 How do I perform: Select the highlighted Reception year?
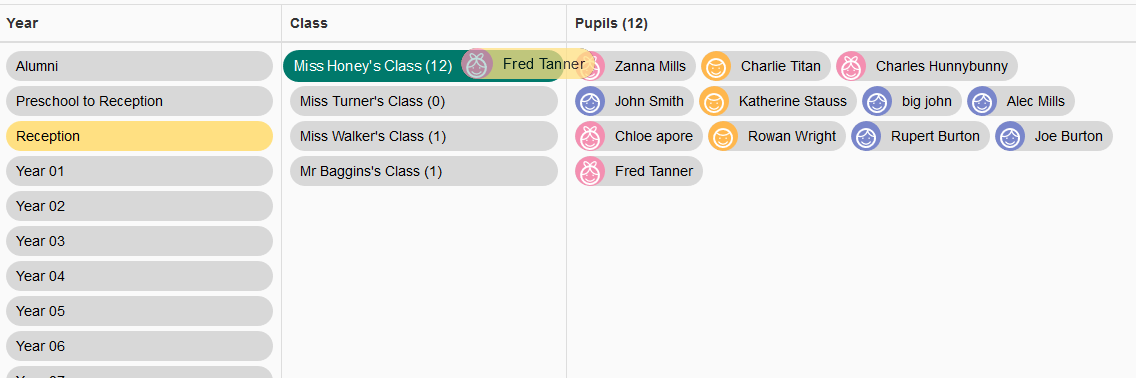coord(139,136)
